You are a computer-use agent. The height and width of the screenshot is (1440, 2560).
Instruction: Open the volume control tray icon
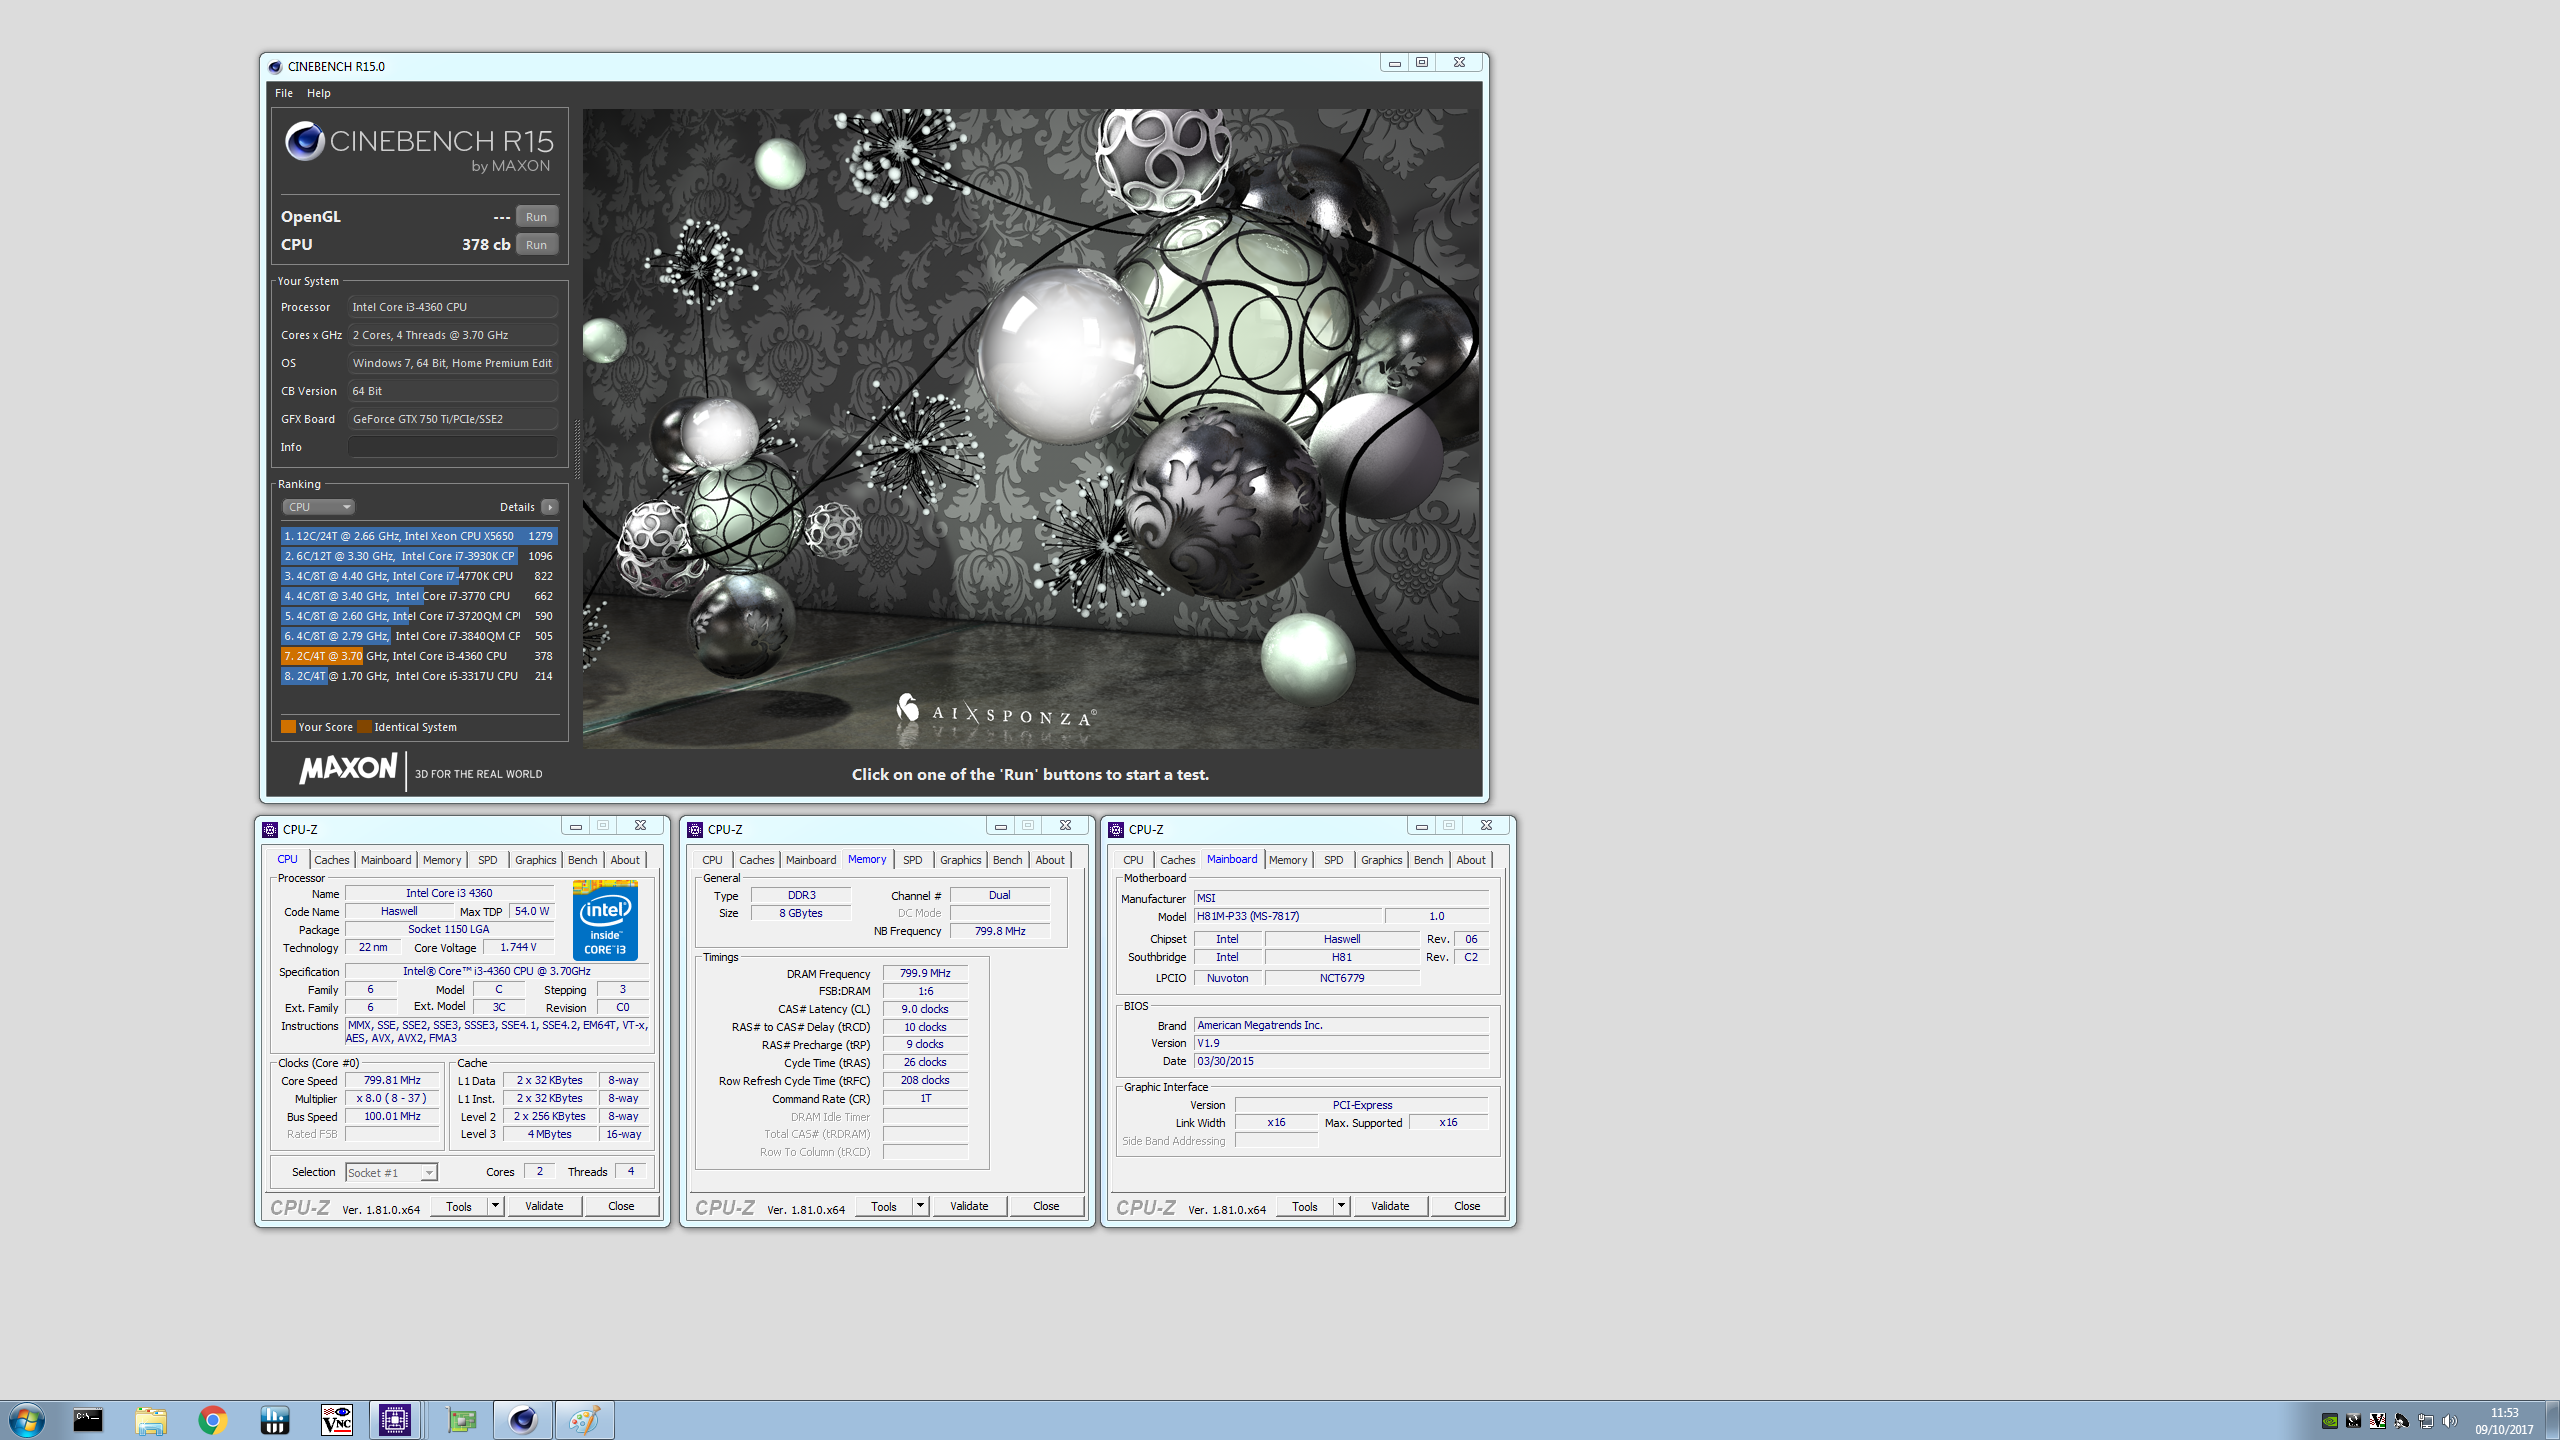point(2450,1421)
